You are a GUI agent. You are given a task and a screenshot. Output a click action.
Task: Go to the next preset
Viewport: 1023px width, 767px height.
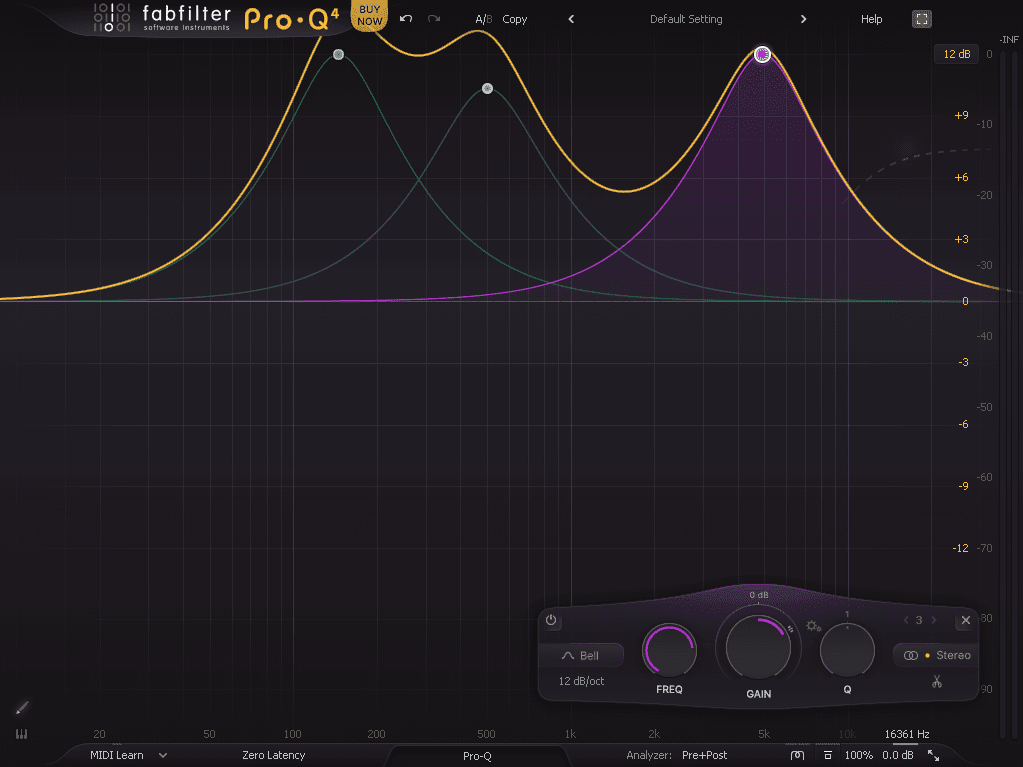tap(803, 19)
